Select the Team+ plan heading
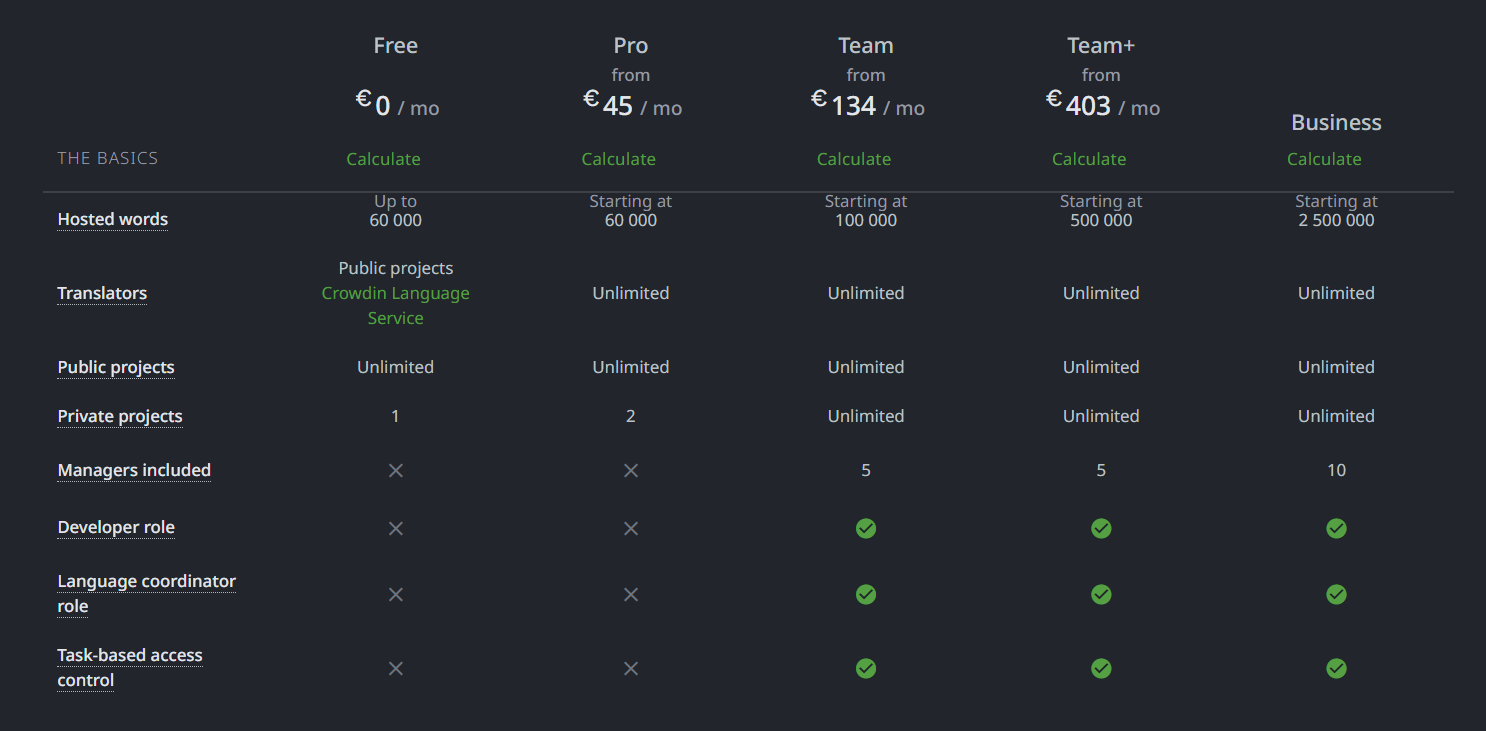 point(1101,45)
